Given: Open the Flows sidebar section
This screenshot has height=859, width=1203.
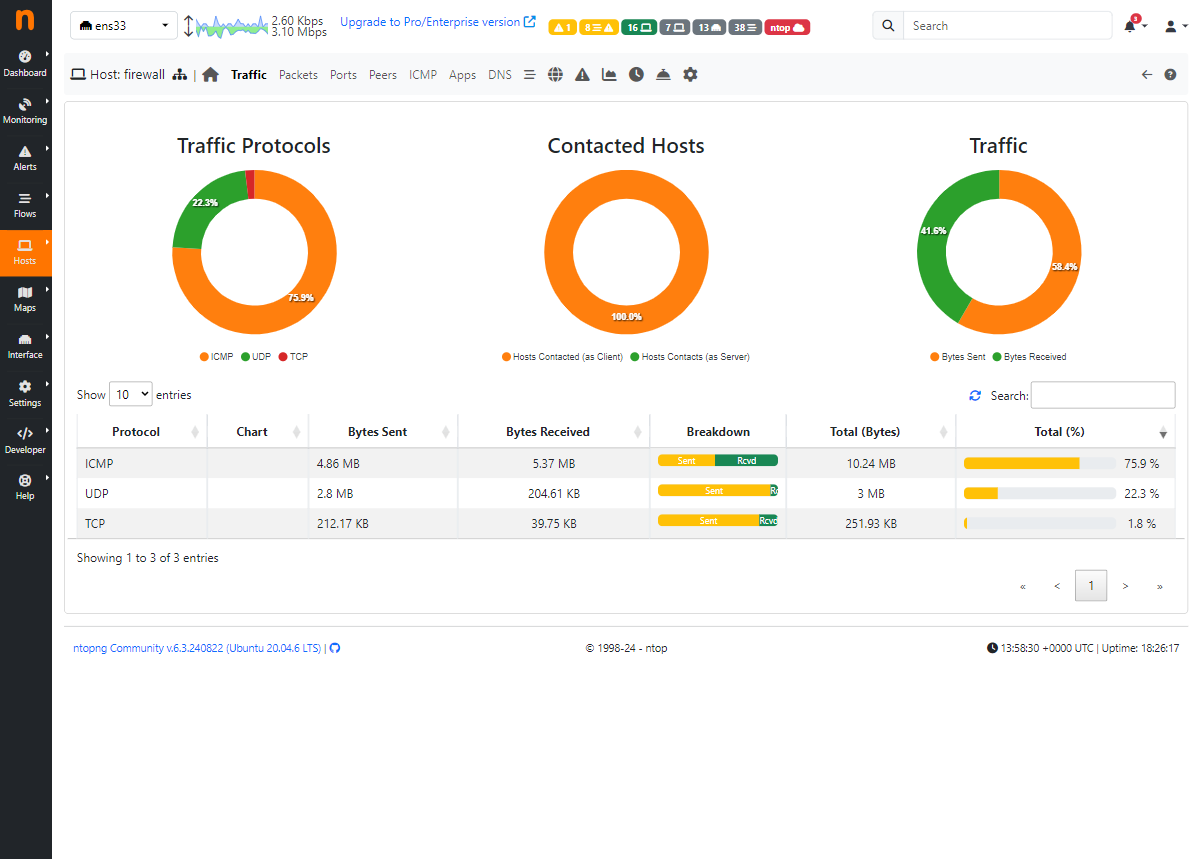Looking at the screenshot, I should (x=25, y=205).
